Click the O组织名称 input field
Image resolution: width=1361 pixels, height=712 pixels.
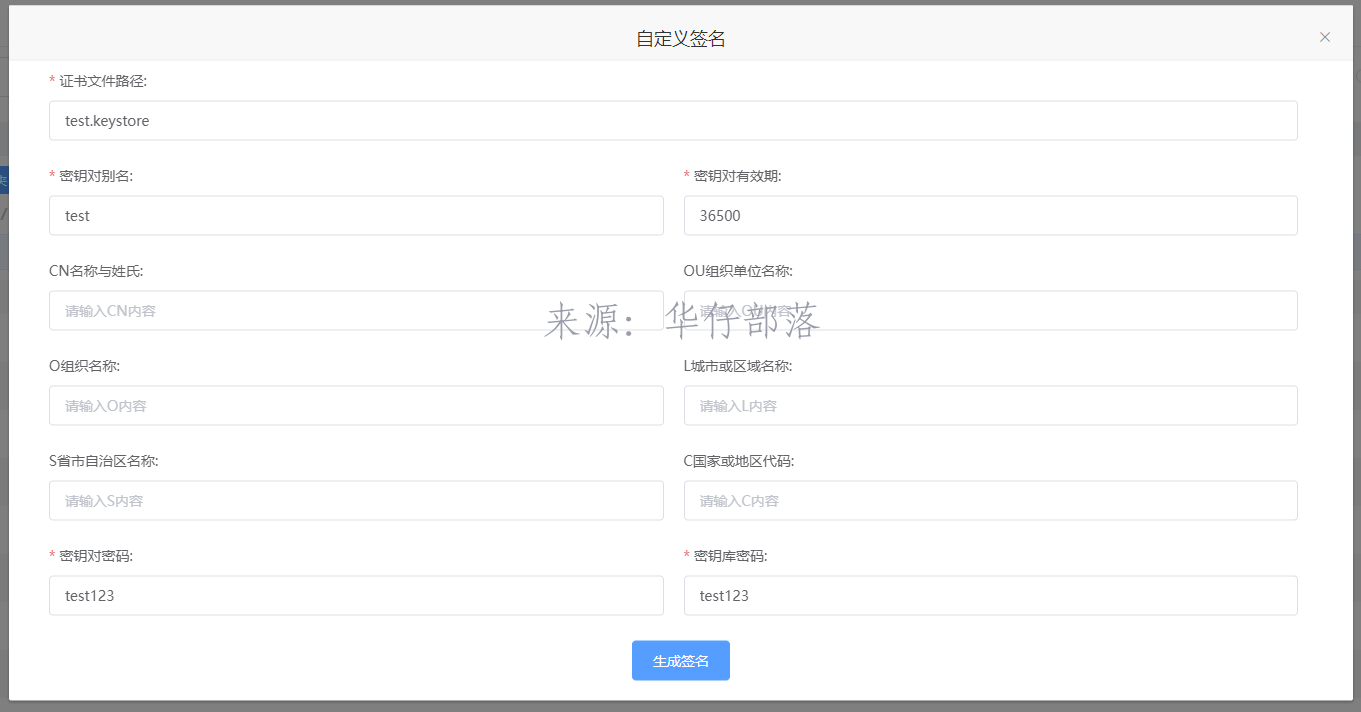coord(356,406)
